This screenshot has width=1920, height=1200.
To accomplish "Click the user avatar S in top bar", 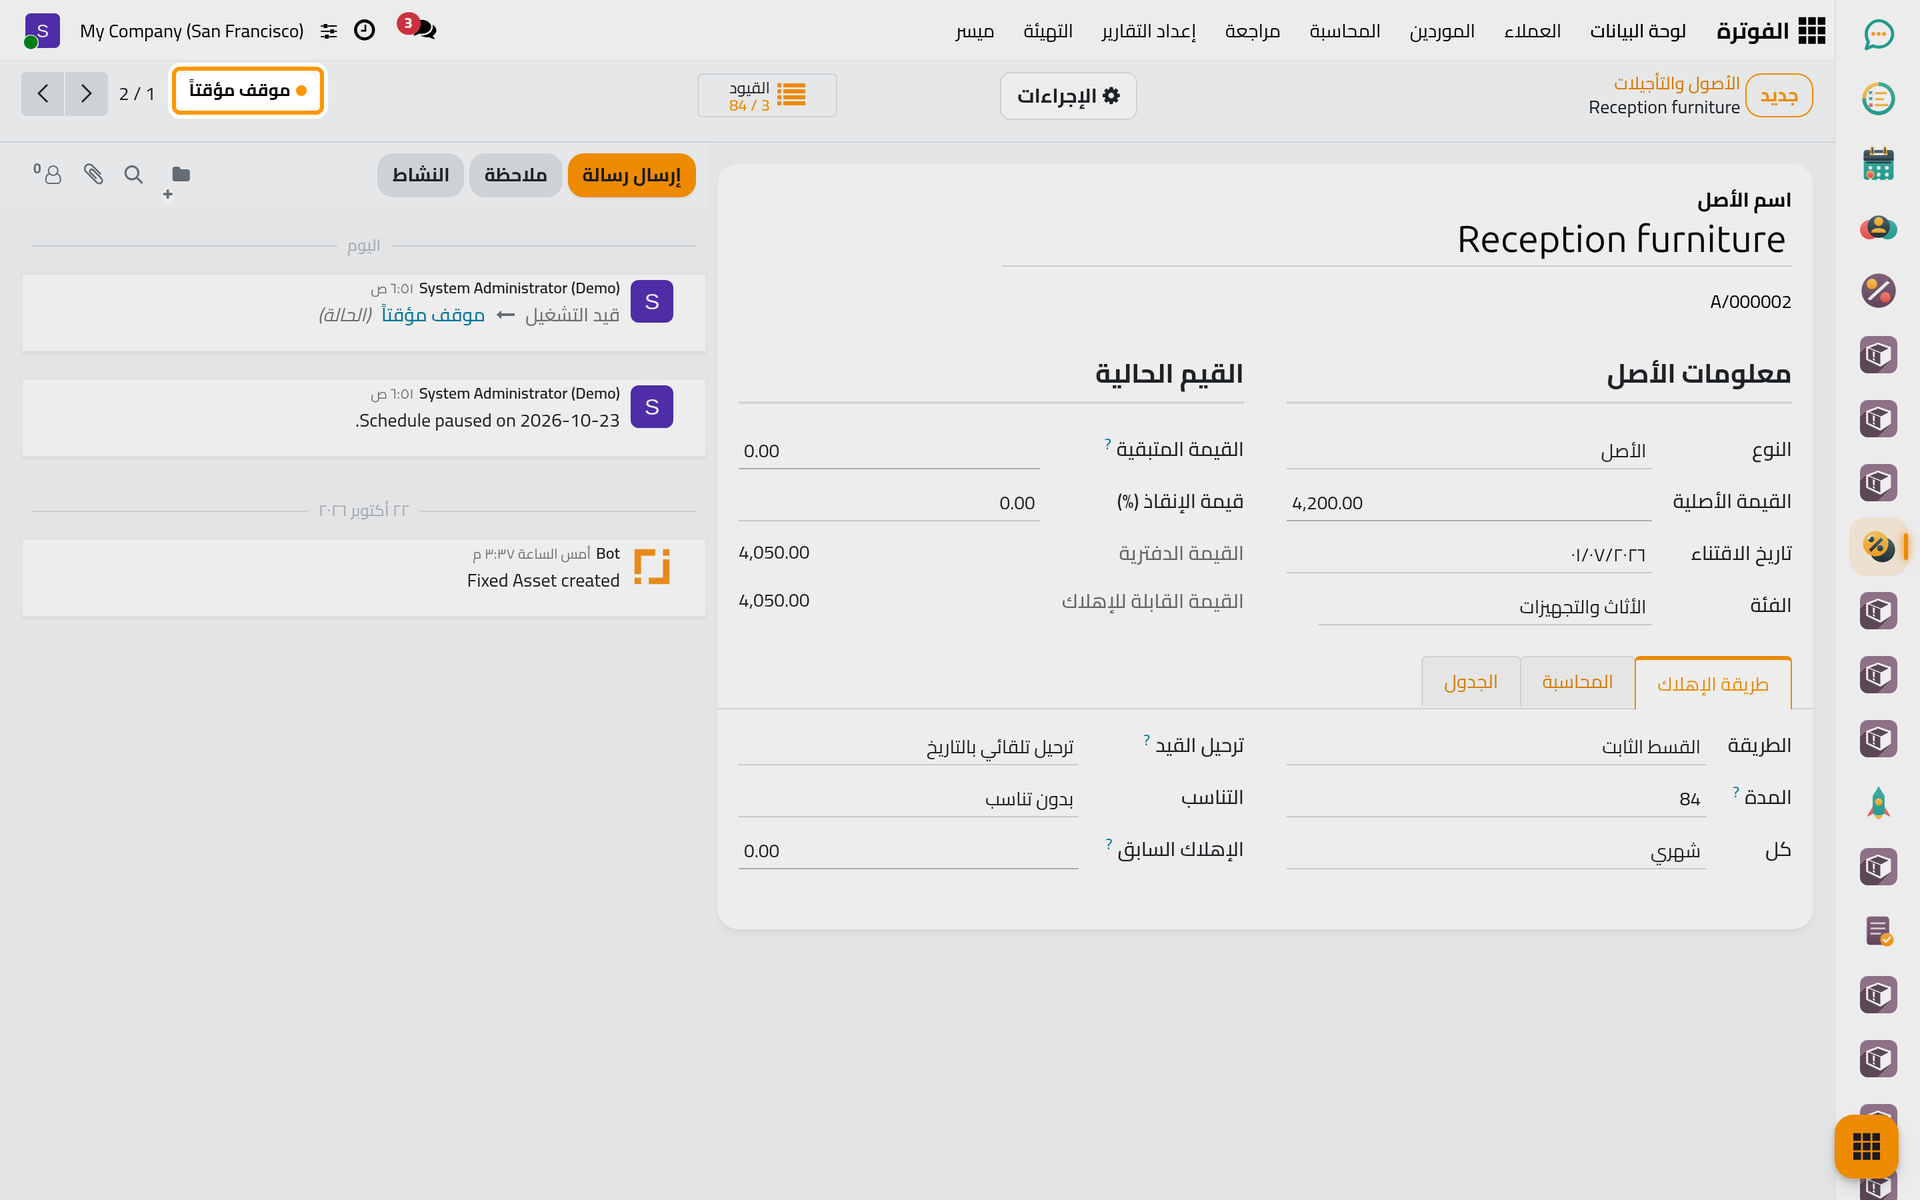I will (x=42, y=31).
